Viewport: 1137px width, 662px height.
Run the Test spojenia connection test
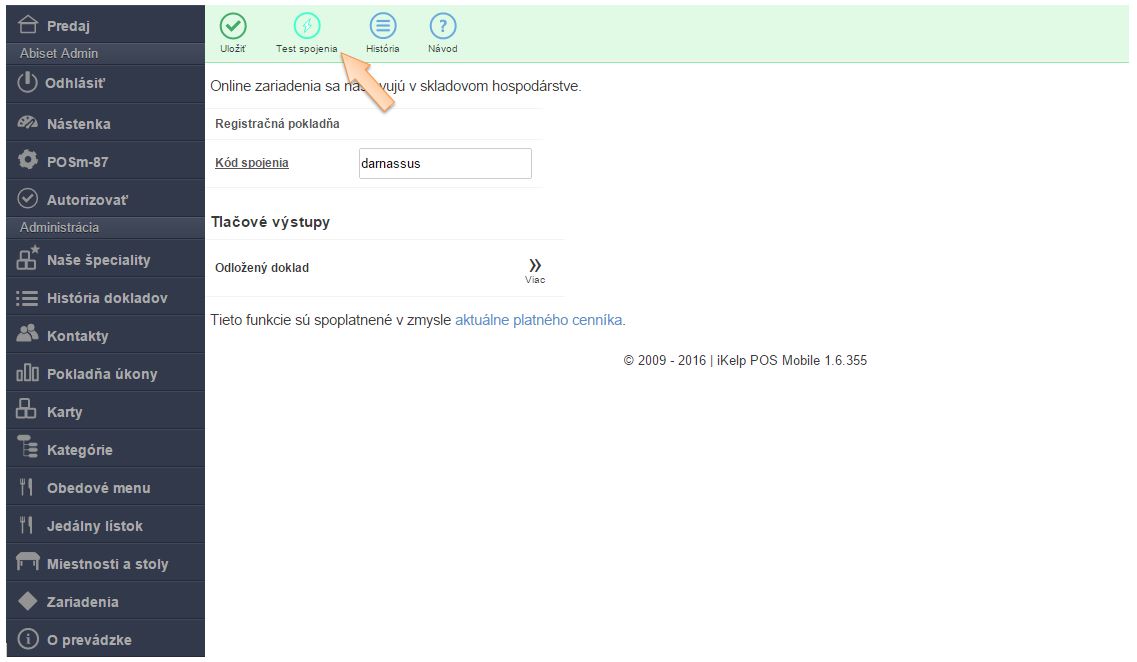[x=307, y=27]
